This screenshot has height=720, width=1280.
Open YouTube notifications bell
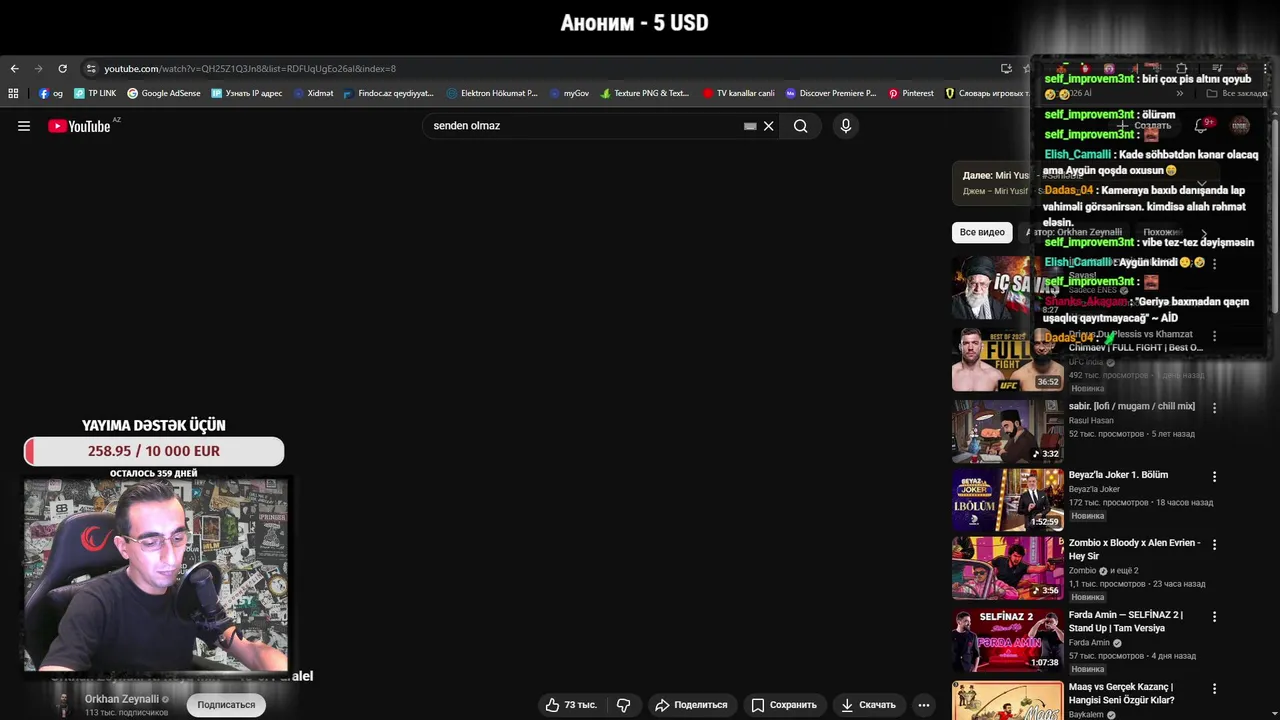click(x=1201, y=126)
